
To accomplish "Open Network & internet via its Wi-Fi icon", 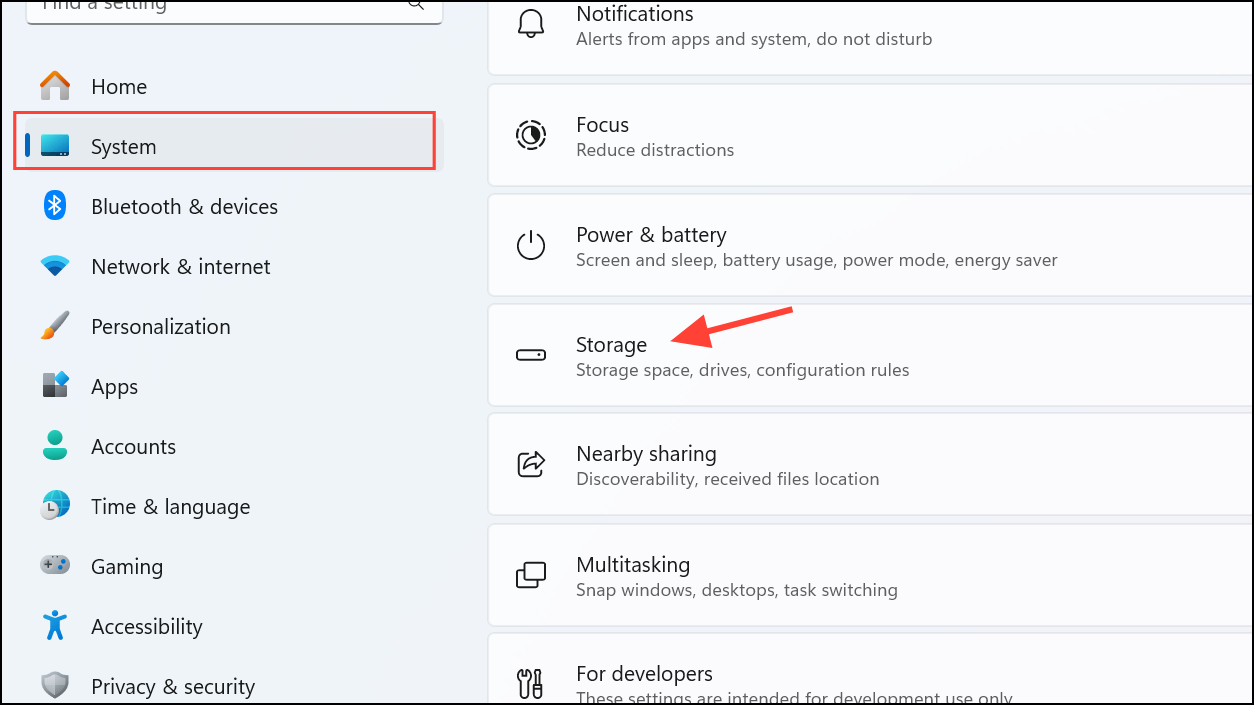I will point(54,266).
